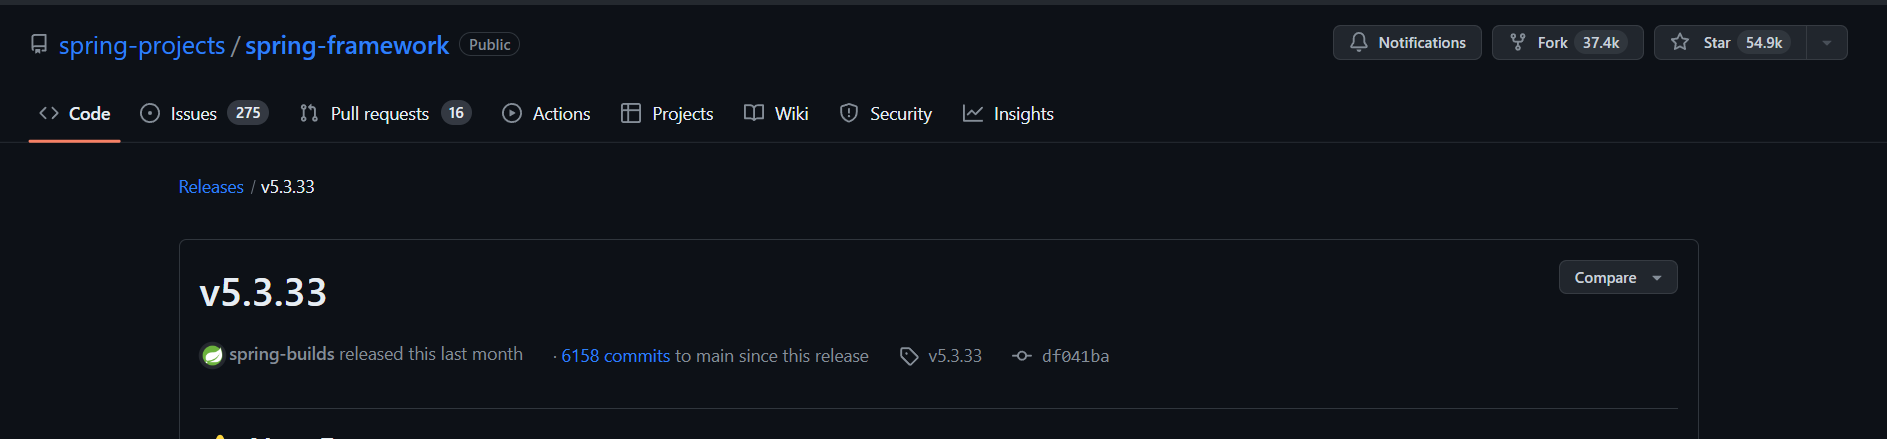Click the Security shield icon
Screen dimensions: 1887x439
[x=849, y=114]
